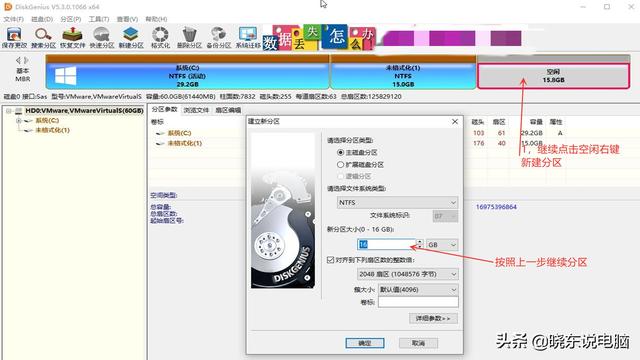Click the HD0 disk icon in tree
This screenshot has width=640, height=360.
pyautogui.click(x=18, y=111)
